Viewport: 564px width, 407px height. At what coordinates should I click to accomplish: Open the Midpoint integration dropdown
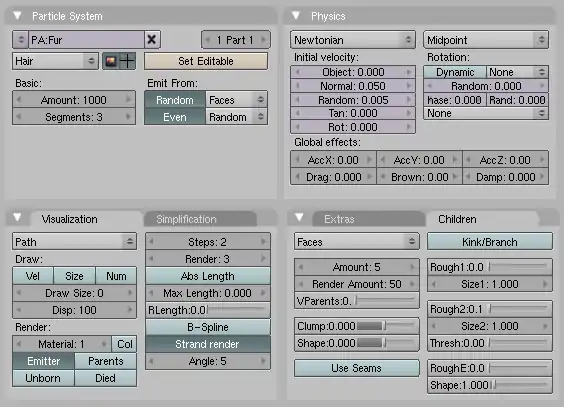pyautogui.click(x=486, y=40)
